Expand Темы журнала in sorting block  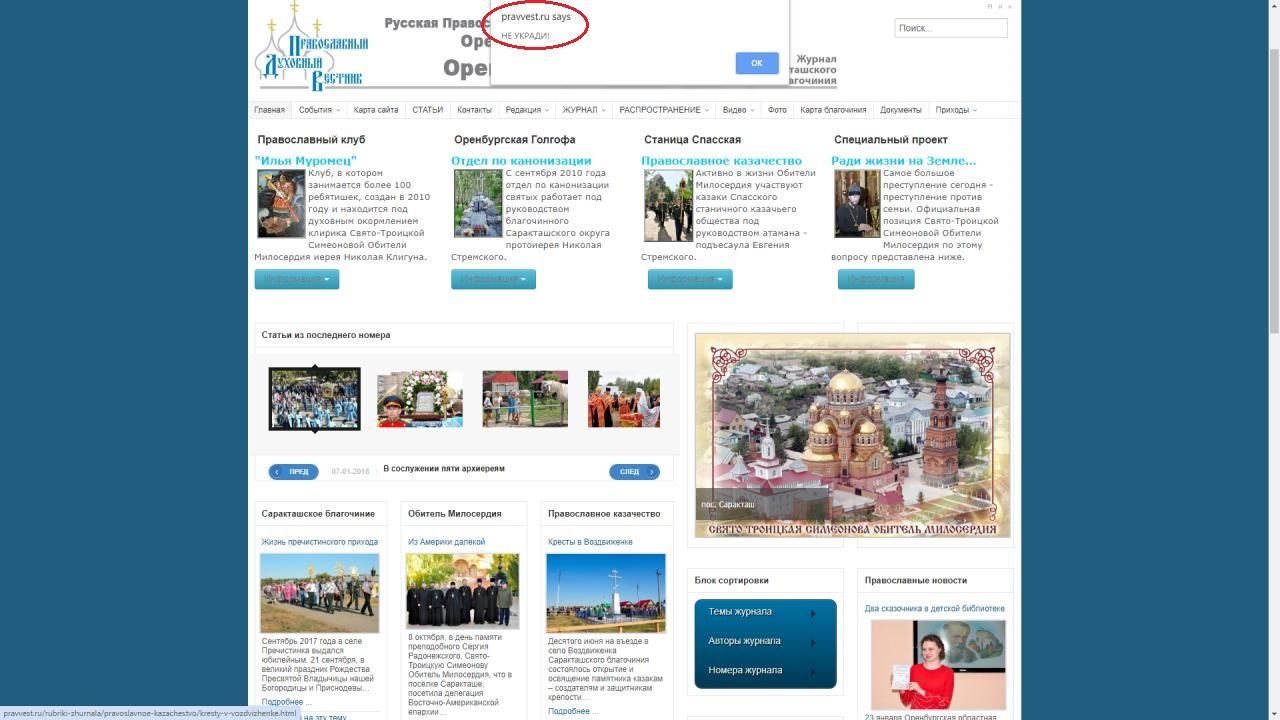(x=765, y=612)
